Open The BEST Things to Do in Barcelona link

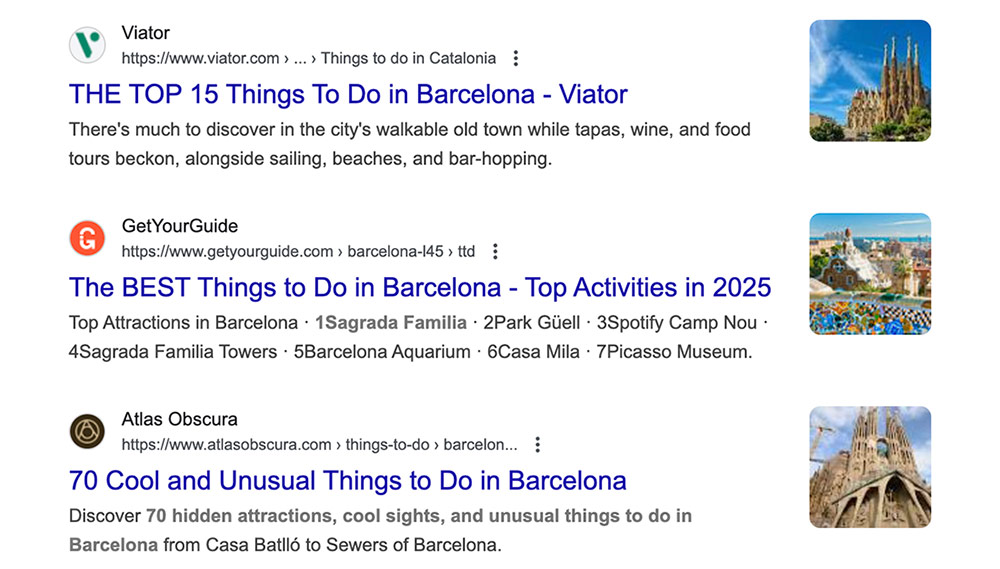420,288
